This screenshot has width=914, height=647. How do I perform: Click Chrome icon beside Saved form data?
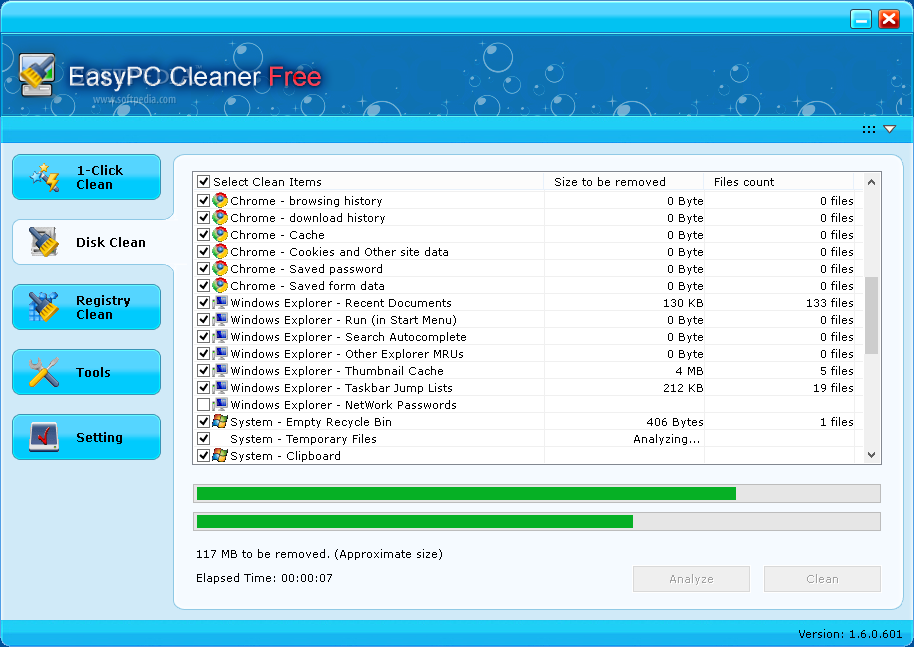point(220,285)
